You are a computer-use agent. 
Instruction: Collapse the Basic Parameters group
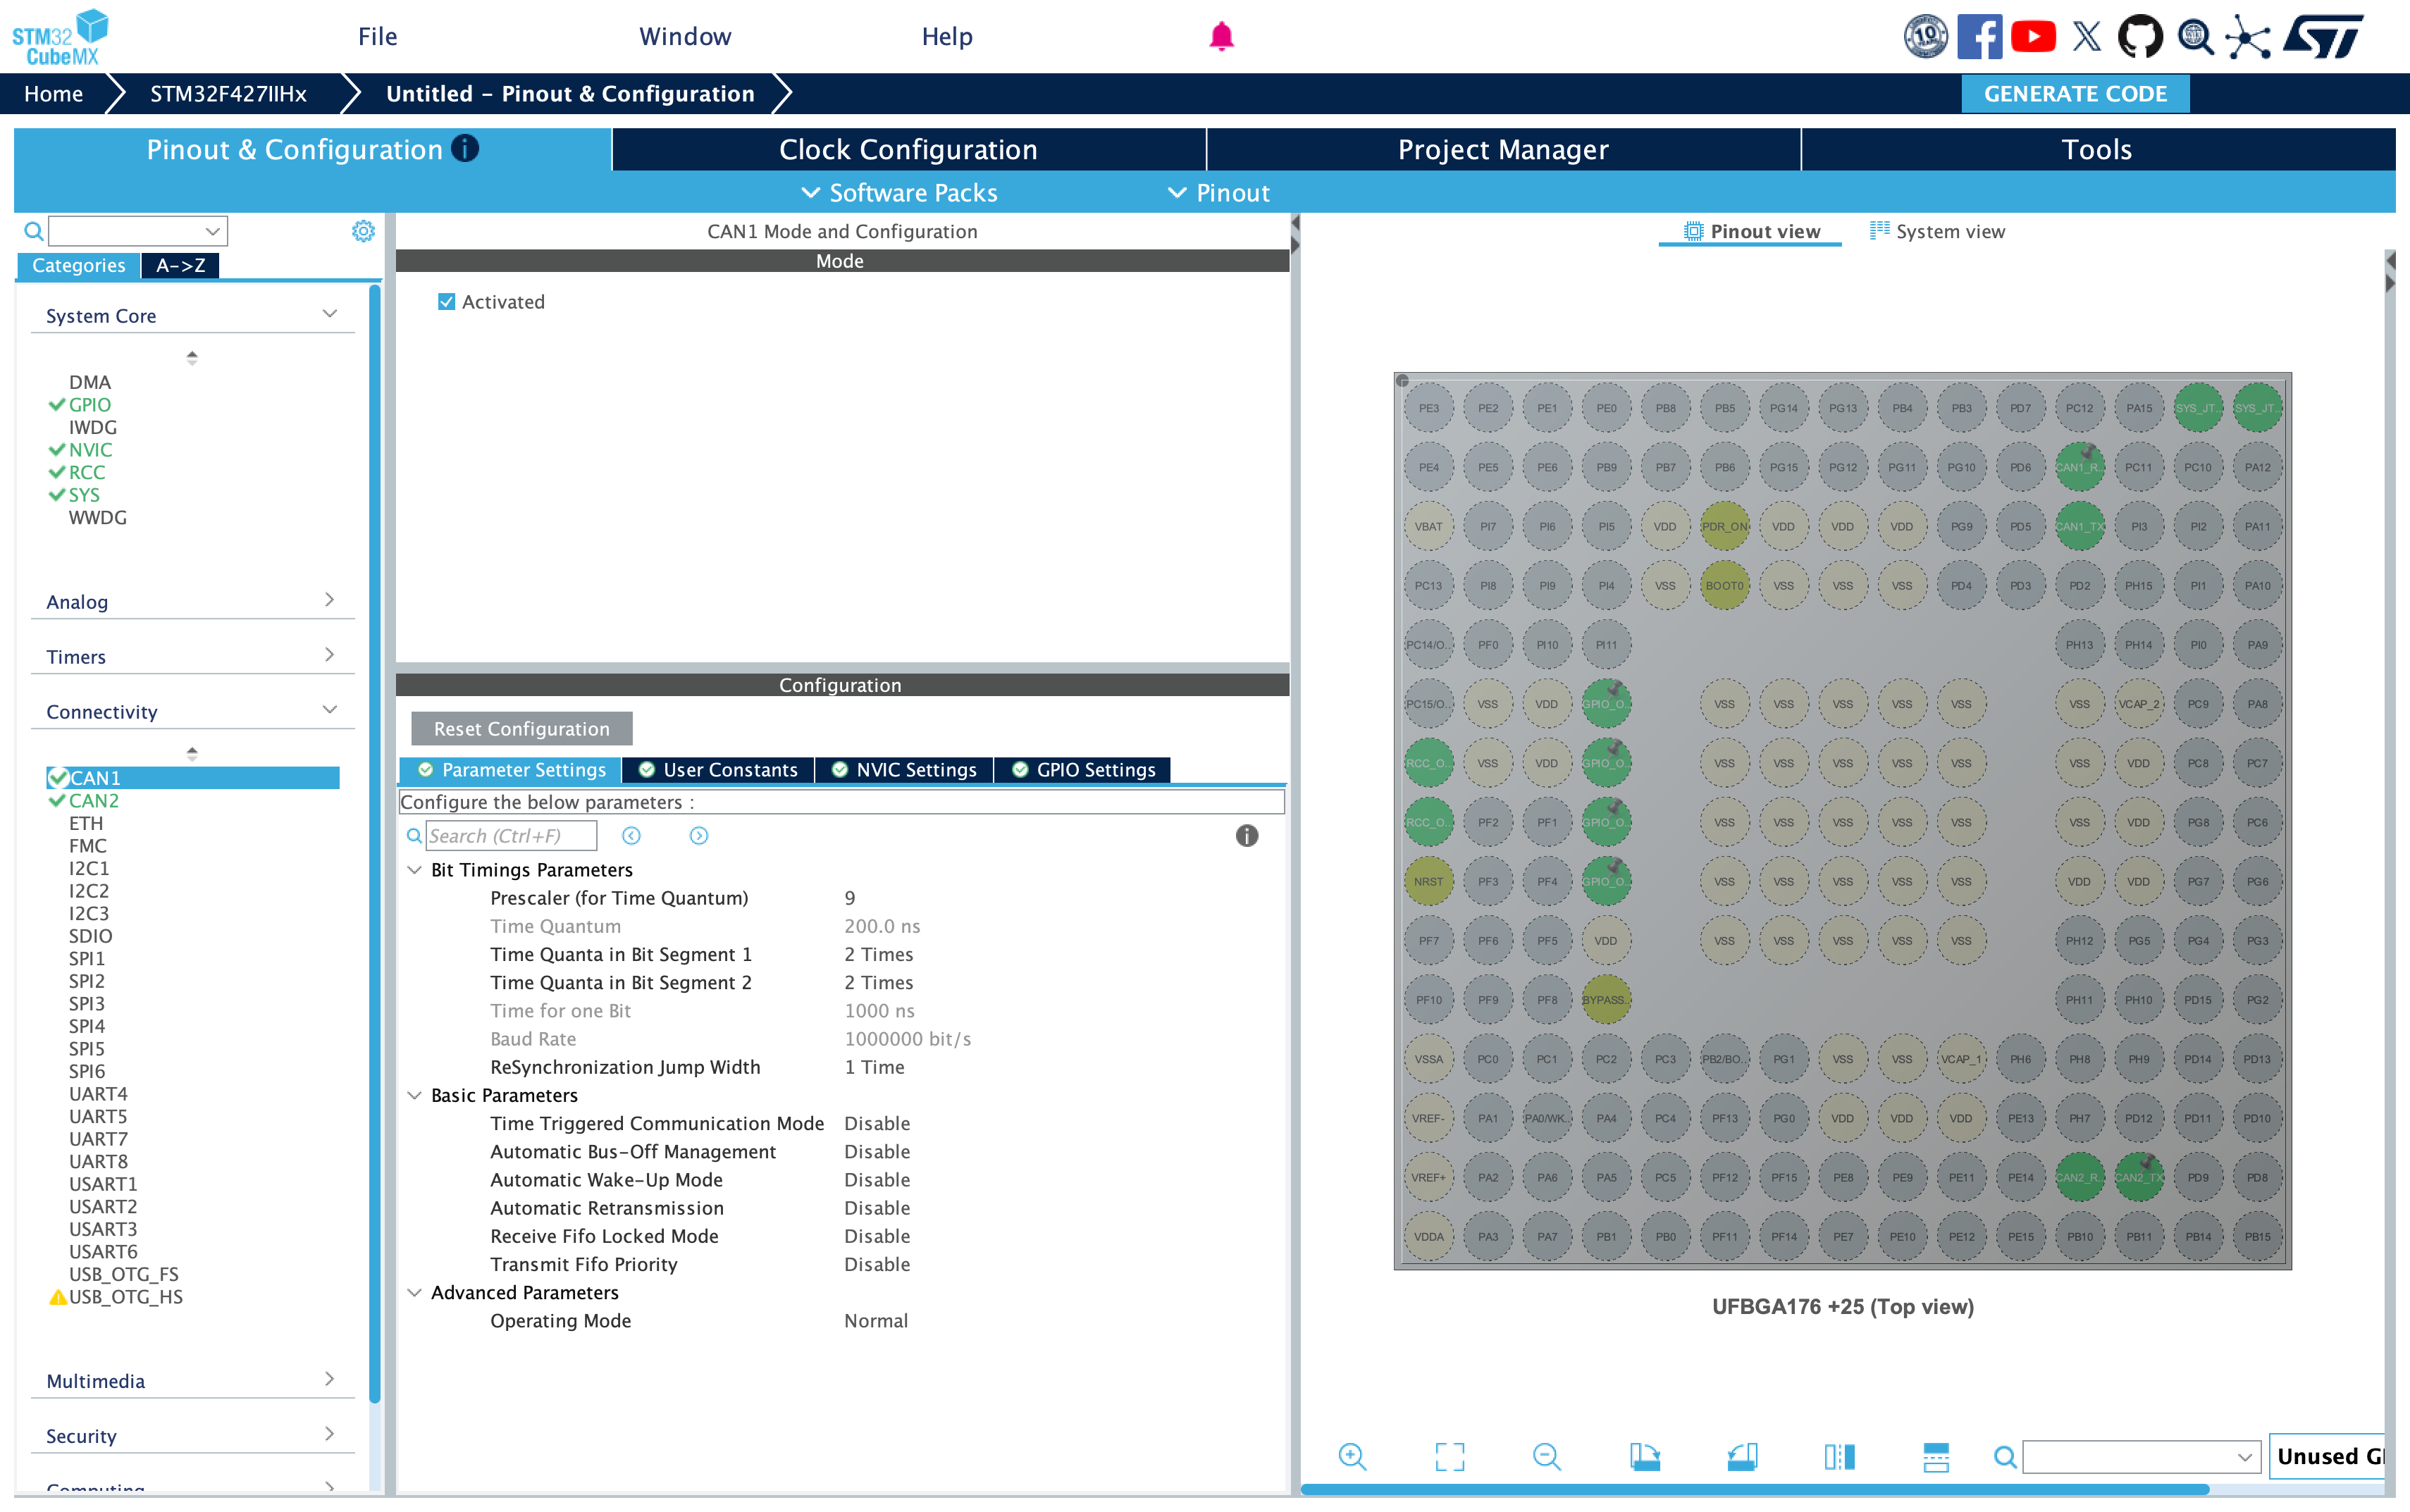414,1095
